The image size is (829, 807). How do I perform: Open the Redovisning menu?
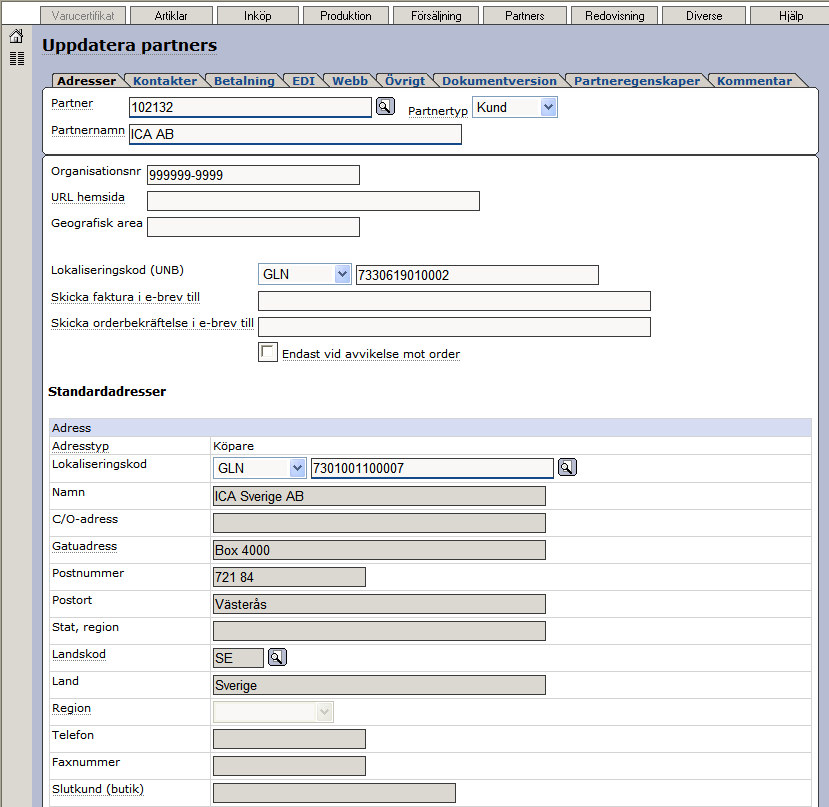pos(615,16)
